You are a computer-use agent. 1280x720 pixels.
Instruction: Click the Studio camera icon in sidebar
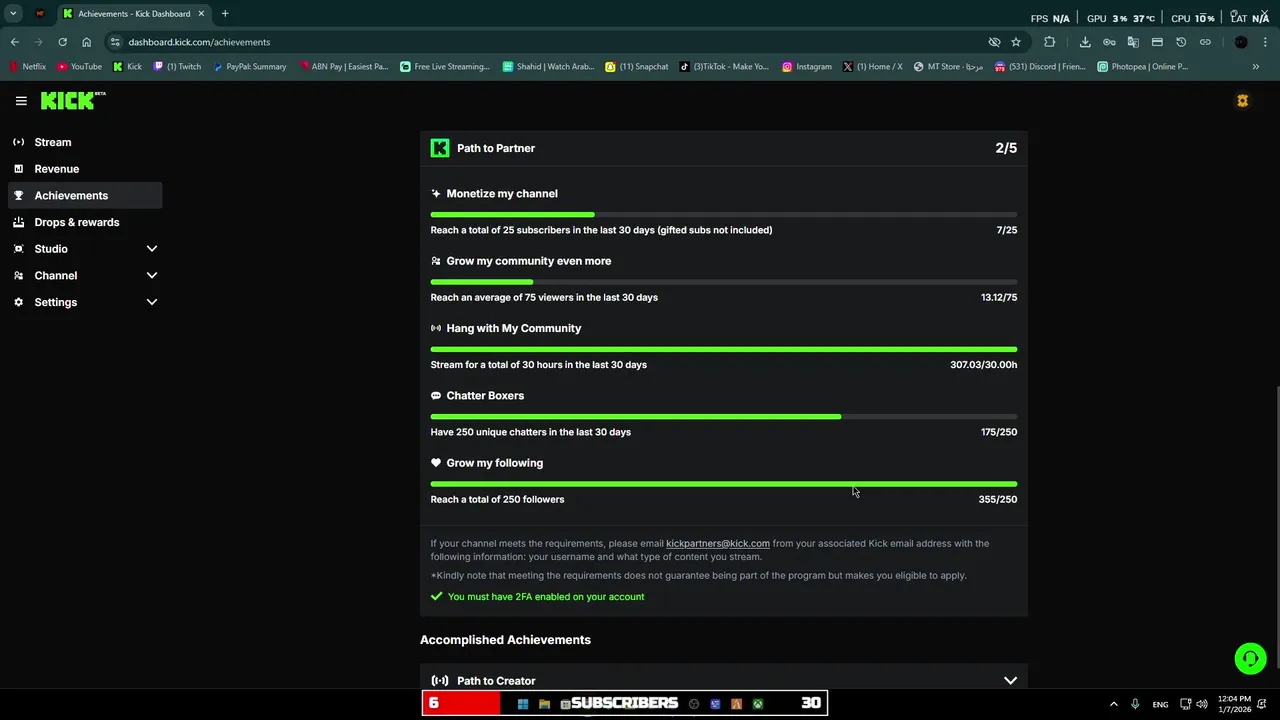coord(18,249)
